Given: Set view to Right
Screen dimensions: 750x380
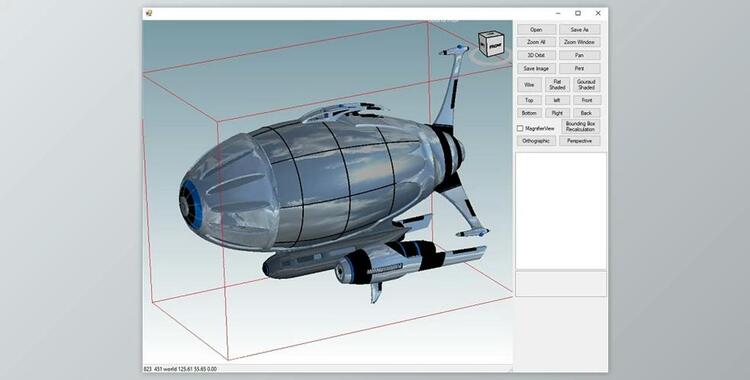Looking at the screenshot, I should tap(557, 113).
